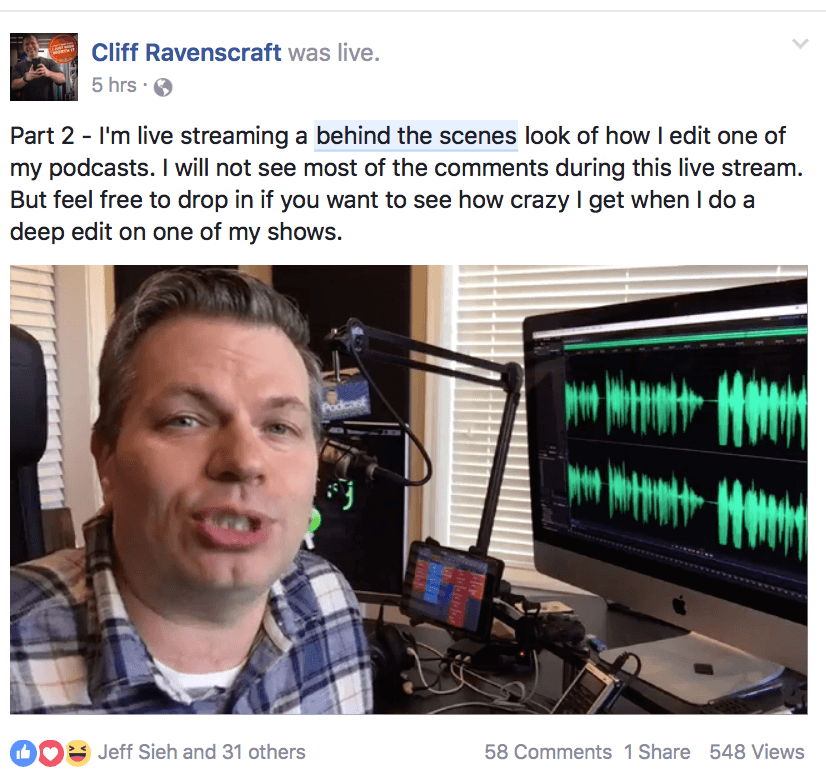Click the Apple logo on the iMac
The height and width of the screenshot is (782, 826).
pos(680,605)
